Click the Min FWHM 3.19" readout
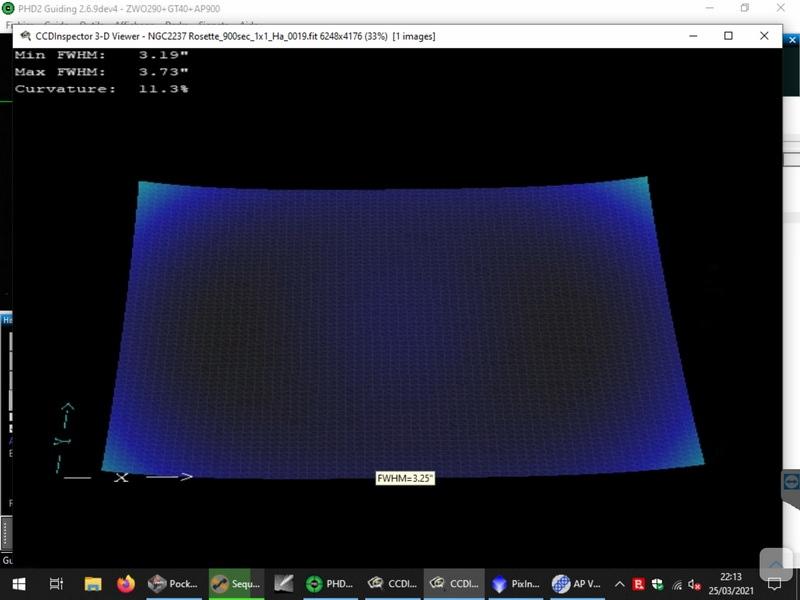Viewport: 800px width, 600px height. (x=102, y=55)
